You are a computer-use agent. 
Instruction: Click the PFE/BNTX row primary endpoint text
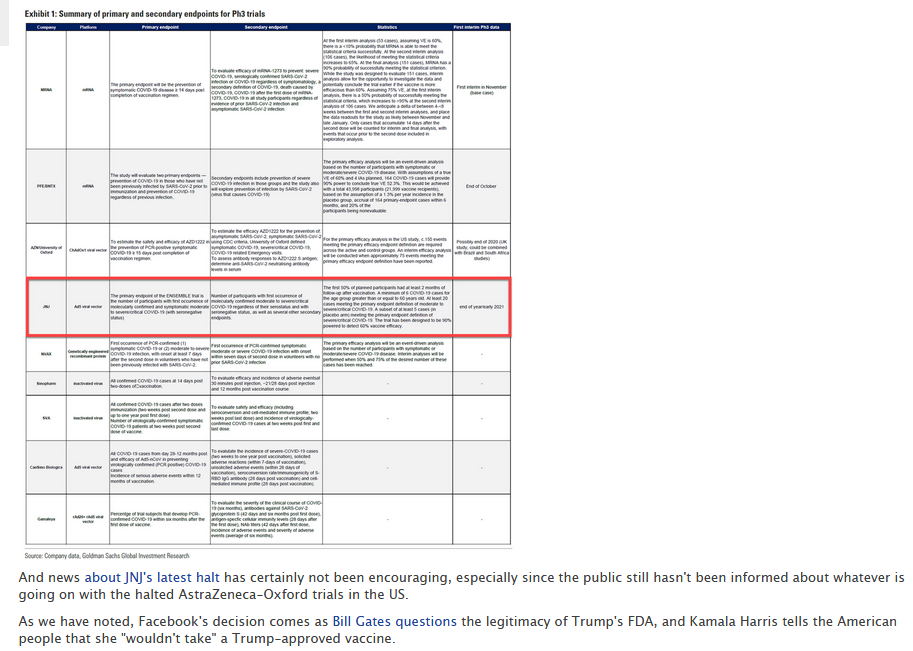point(159,186)
